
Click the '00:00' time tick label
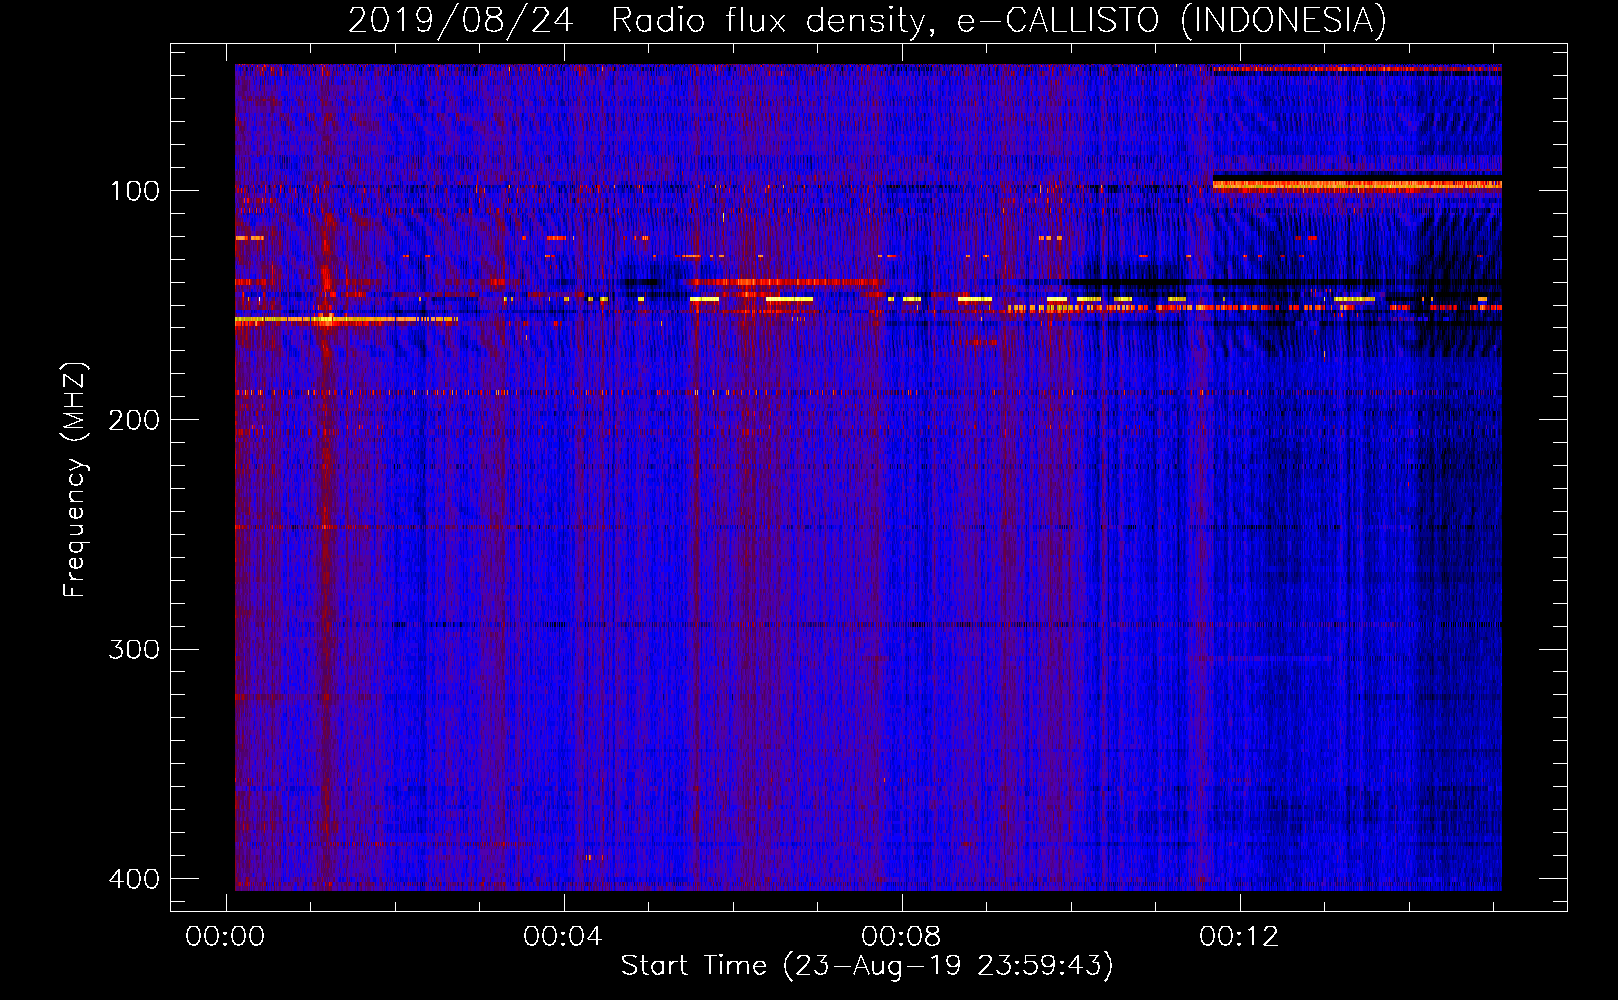225,937
